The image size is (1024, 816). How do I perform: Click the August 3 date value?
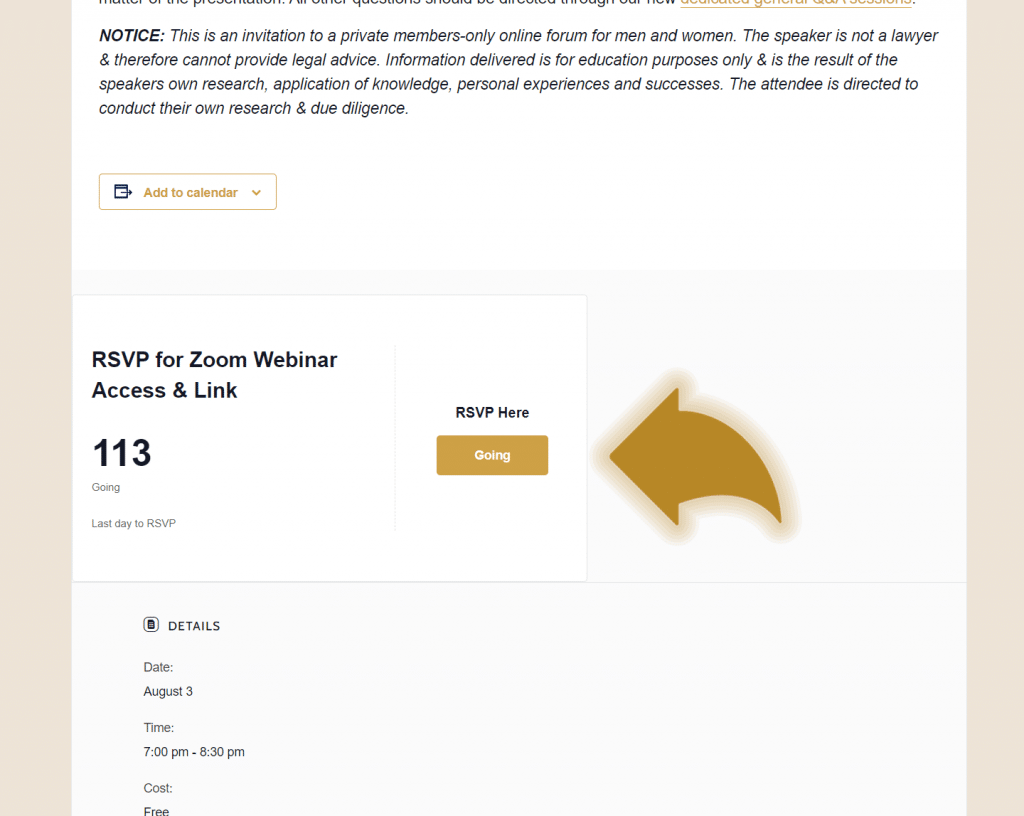[x=168, y=691]
